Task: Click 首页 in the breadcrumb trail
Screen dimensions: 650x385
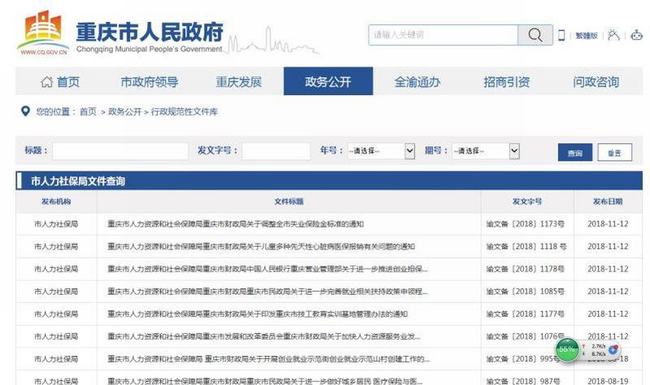Action: (88, 111)
